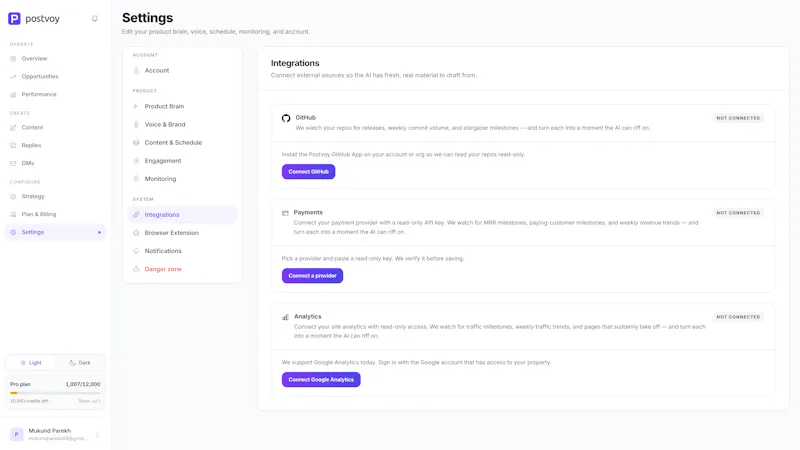Image resolution: width=800 pixels, height=450 pixels.
Task: Open Strategy page
Action: [55, 196]
